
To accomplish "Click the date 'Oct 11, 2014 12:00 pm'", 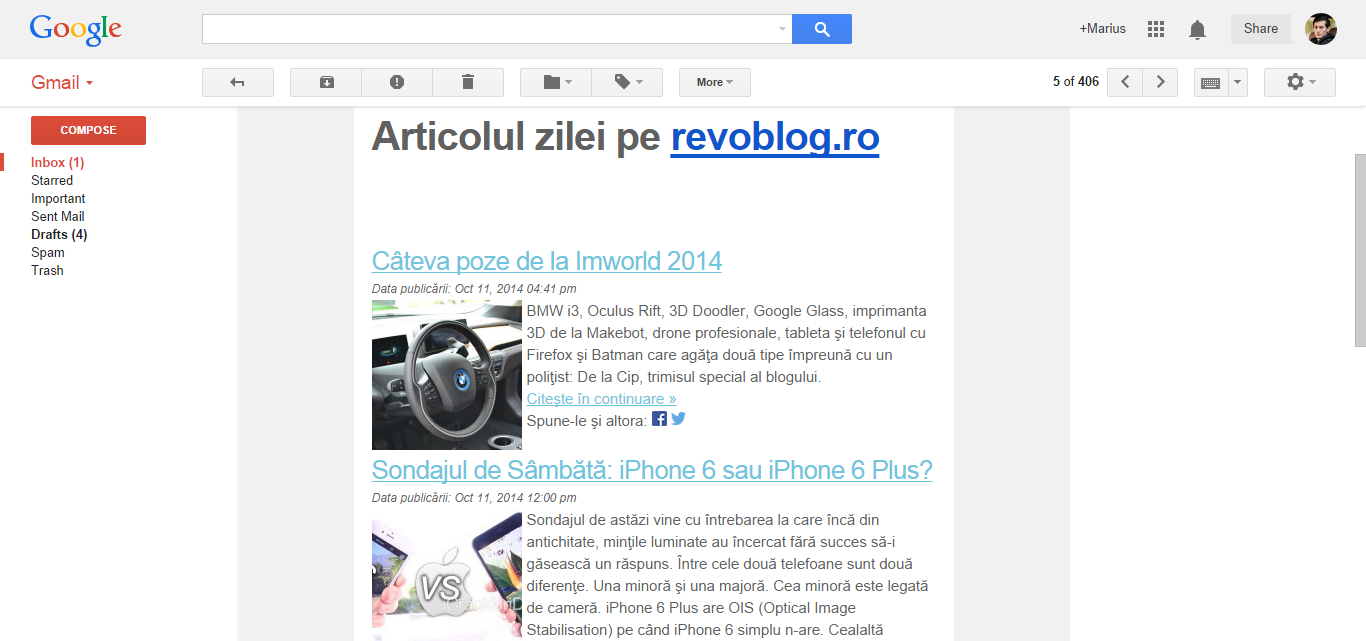I will [x=516, y=498].
